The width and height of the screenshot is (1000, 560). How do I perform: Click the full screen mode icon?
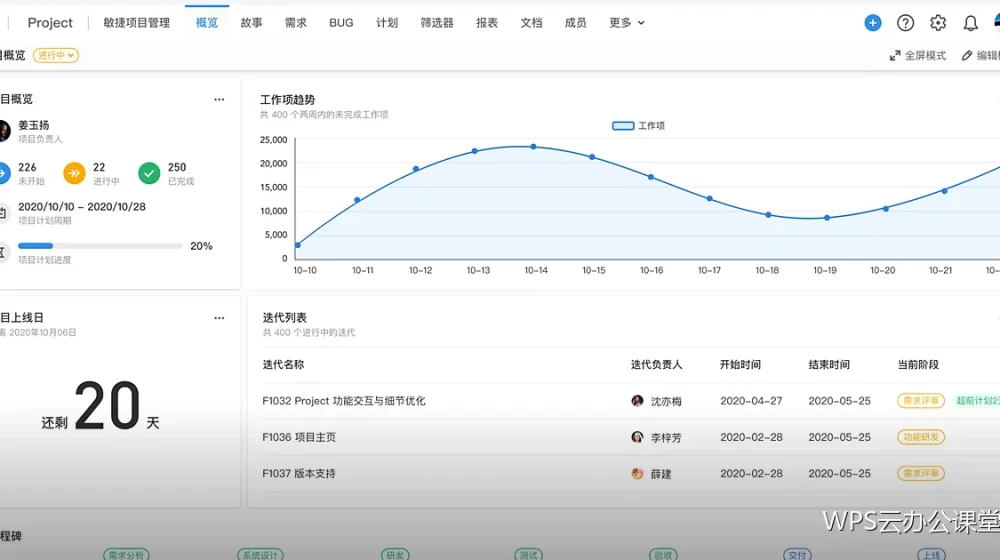pyautogui.click(x=895, y=56)
